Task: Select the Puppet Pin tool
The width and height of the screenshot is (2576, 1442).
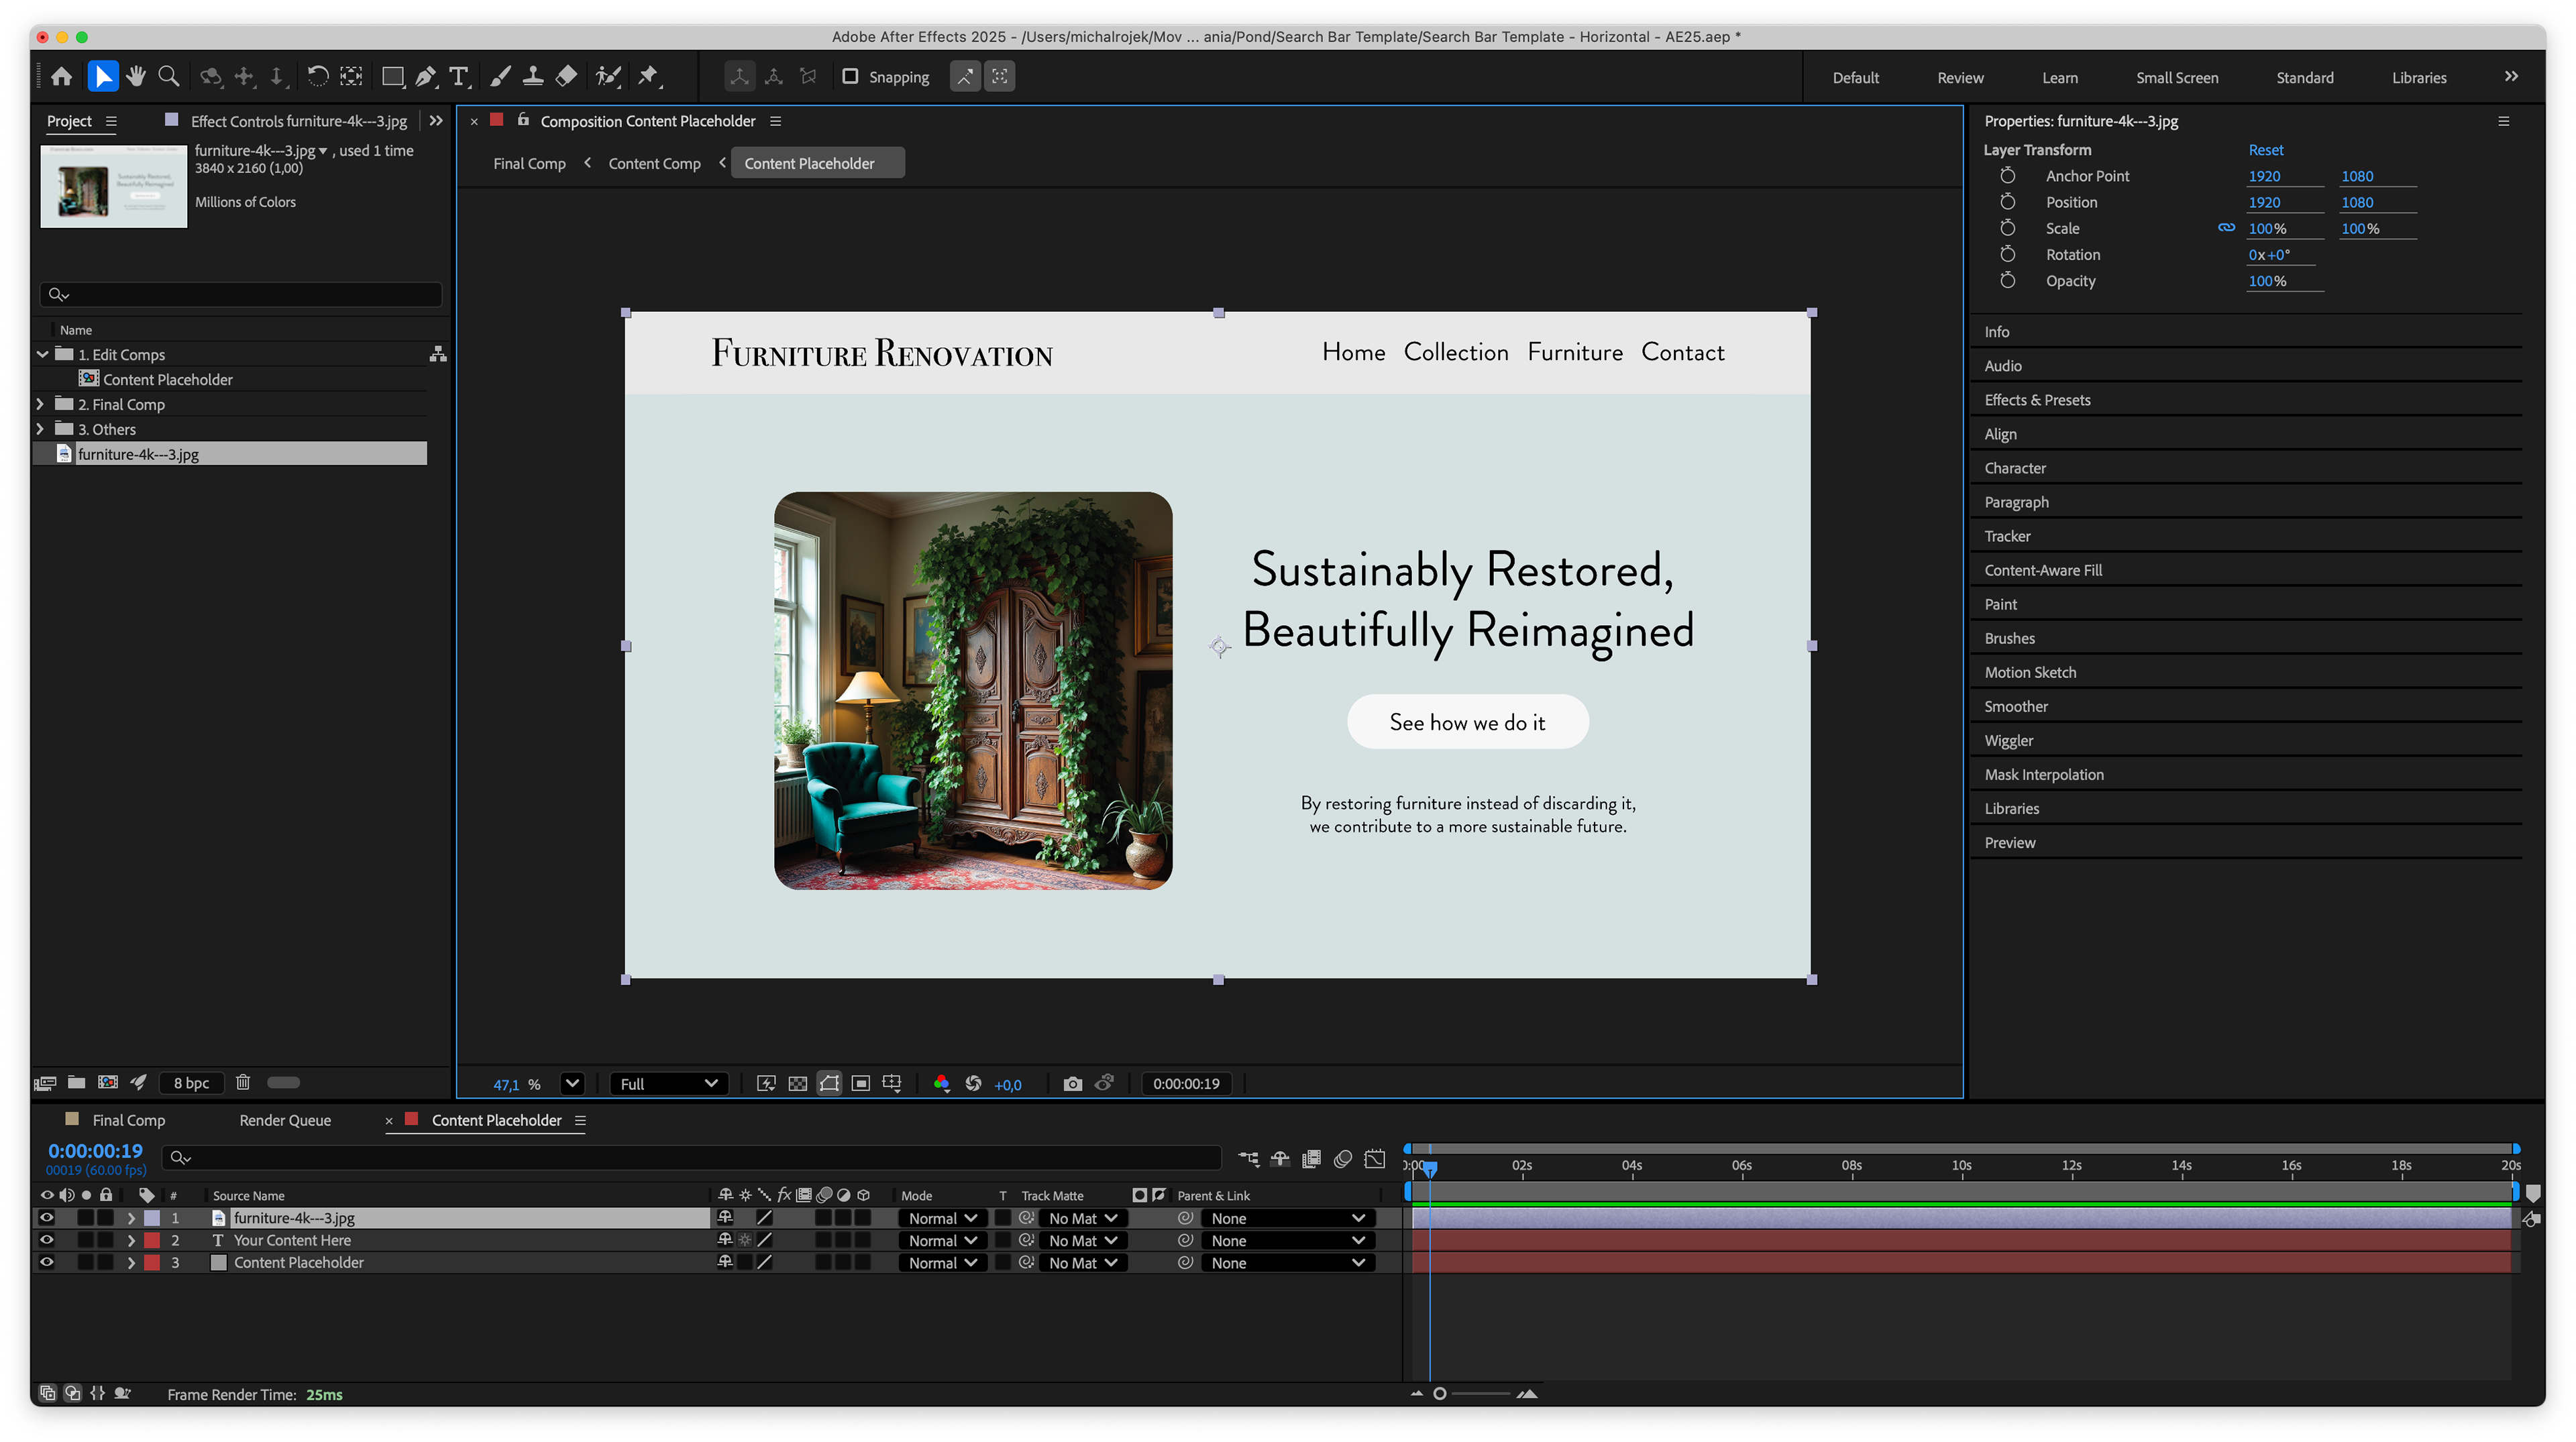Action: coord(648,77)
